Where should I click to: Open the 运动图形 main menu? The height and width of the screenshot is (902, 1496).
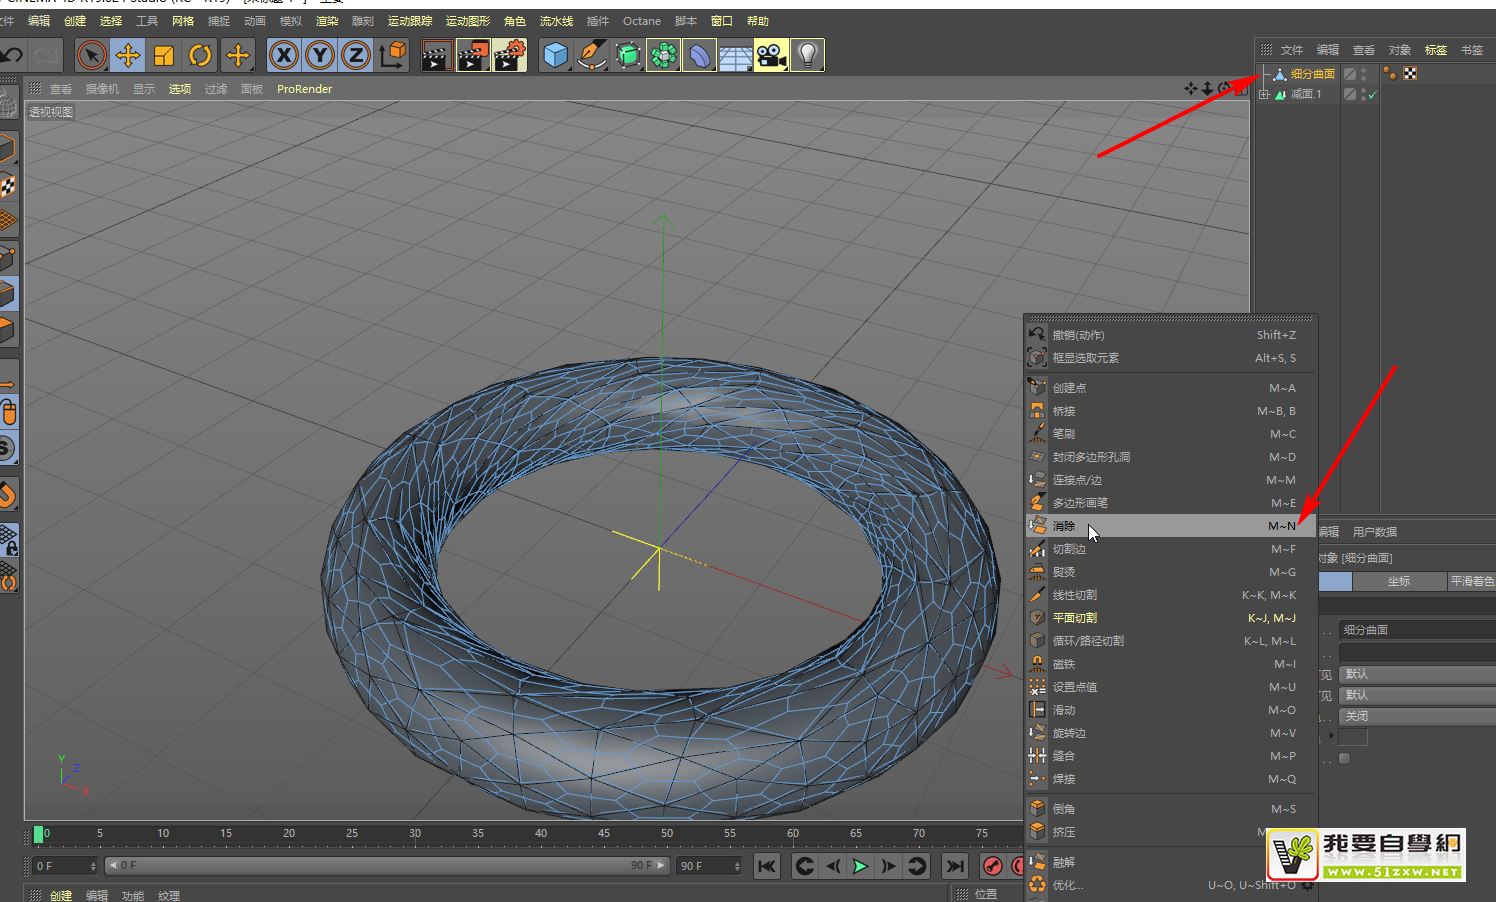point(468,21)
